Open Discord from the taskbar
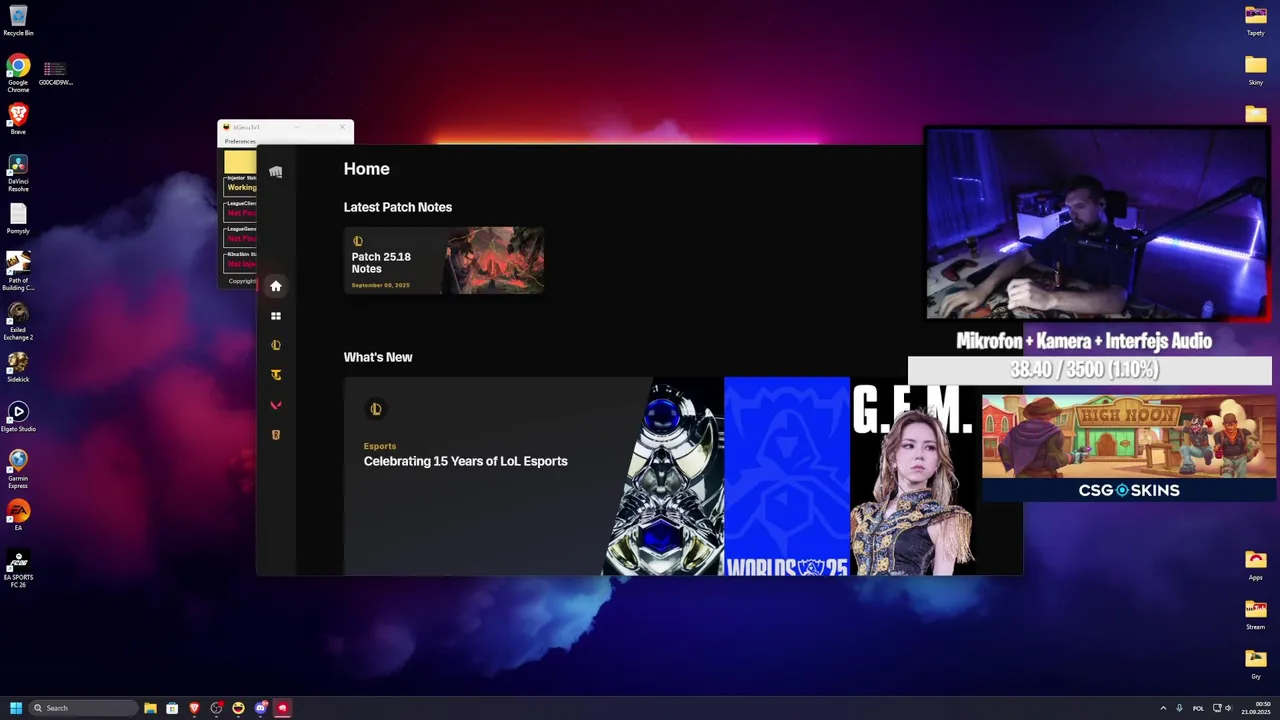1280x720 pixels. pos(260,708)
